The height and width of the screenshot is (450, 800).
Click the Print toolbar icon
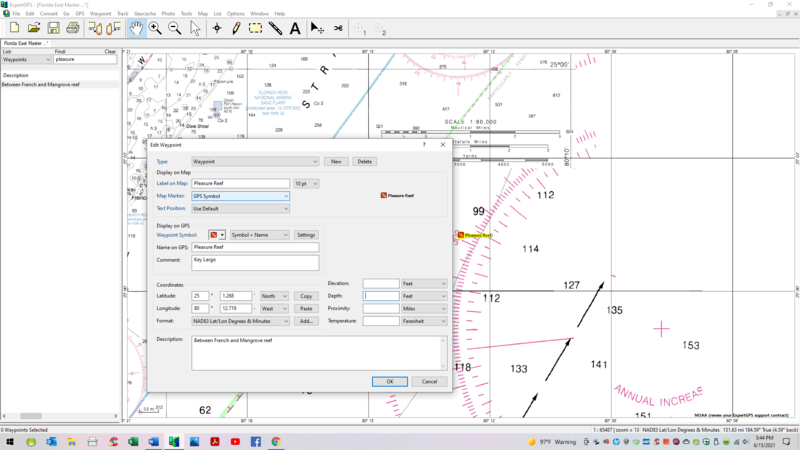tap(73, 29)
